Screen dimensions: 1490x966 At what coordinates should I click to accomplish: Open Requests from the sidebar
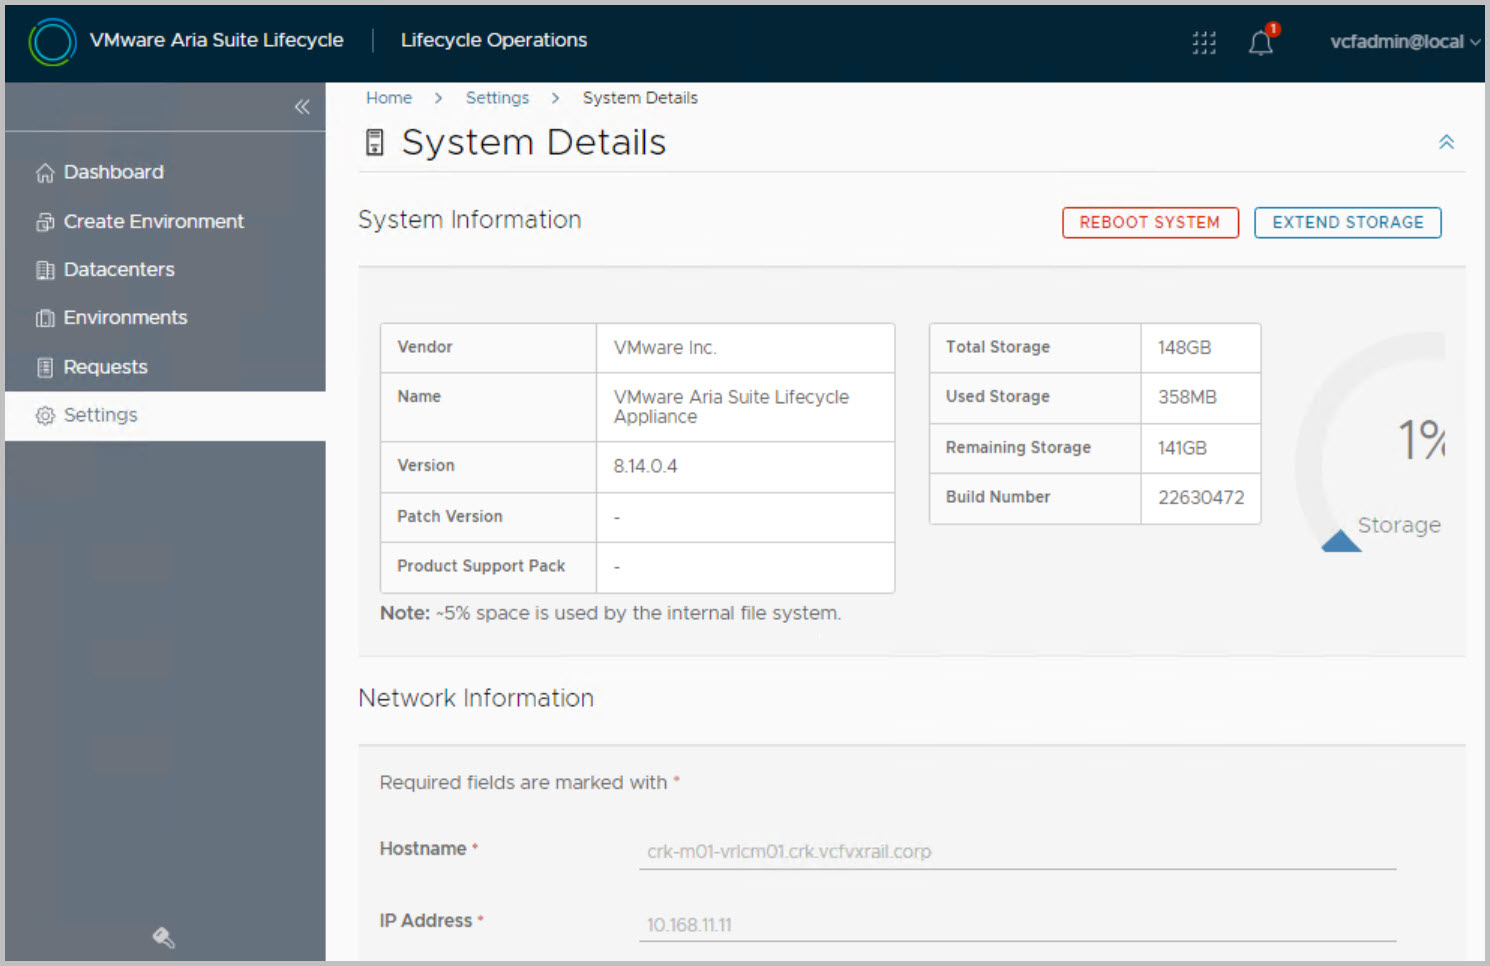(105, 367)
